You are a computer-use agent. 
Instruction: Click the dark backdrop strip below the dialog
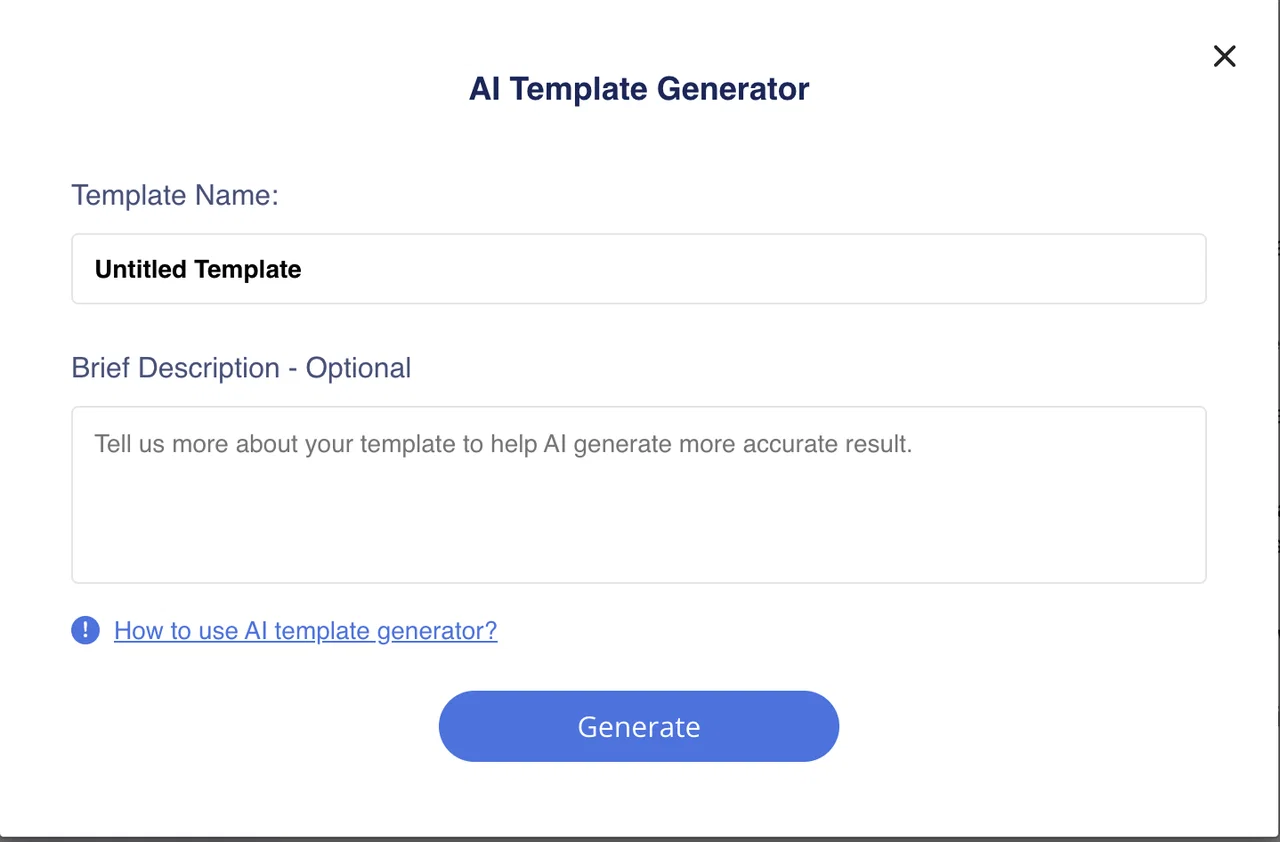tap(639, 839)
